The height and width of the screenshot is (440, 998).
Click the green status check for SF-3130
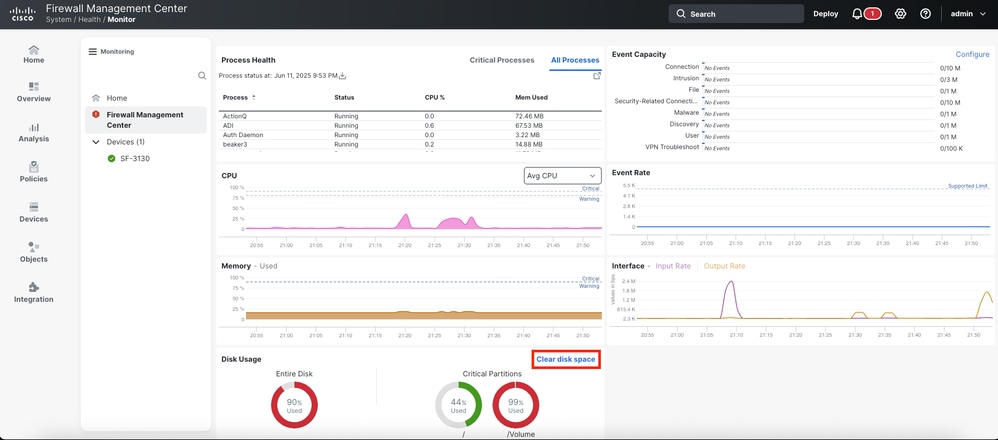[111, 159]
